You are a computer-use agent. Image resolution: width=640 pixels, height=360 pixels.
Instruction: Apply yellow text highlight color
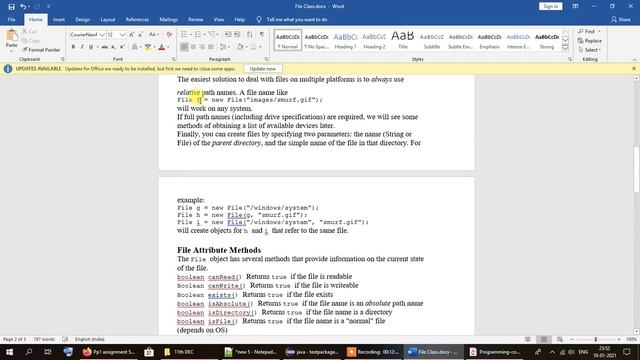(x=148, y=47)
